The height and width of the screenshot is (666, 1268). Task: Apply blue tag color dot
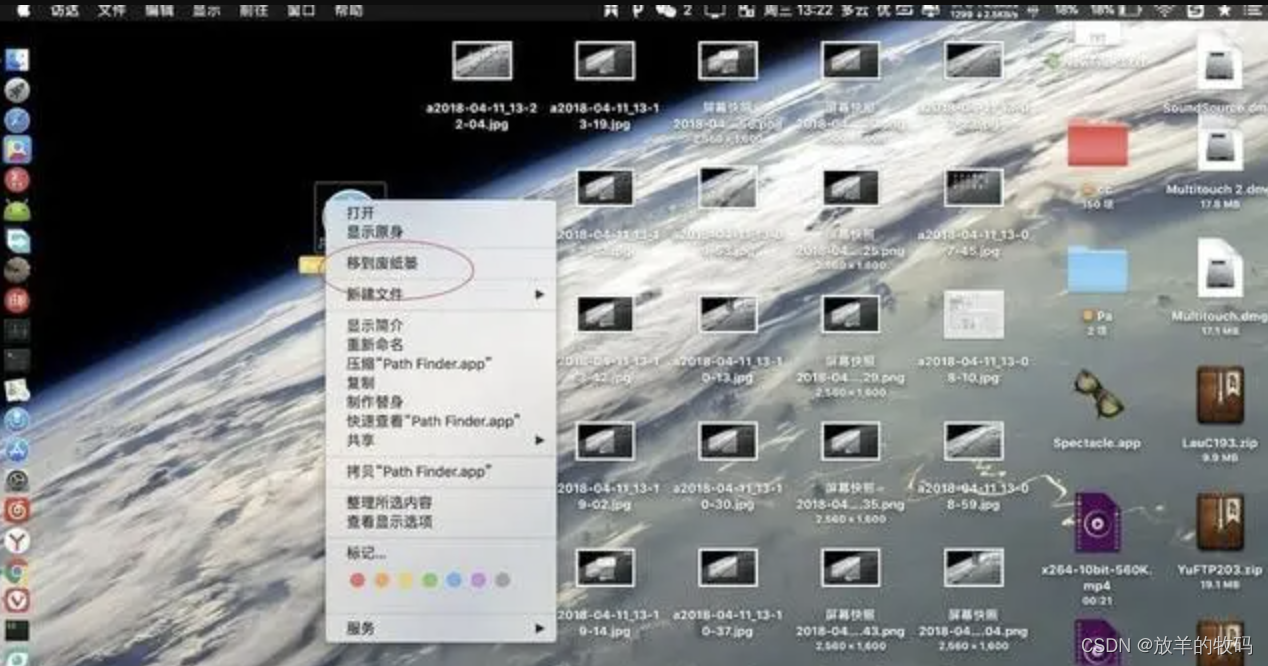coord(454,580)
